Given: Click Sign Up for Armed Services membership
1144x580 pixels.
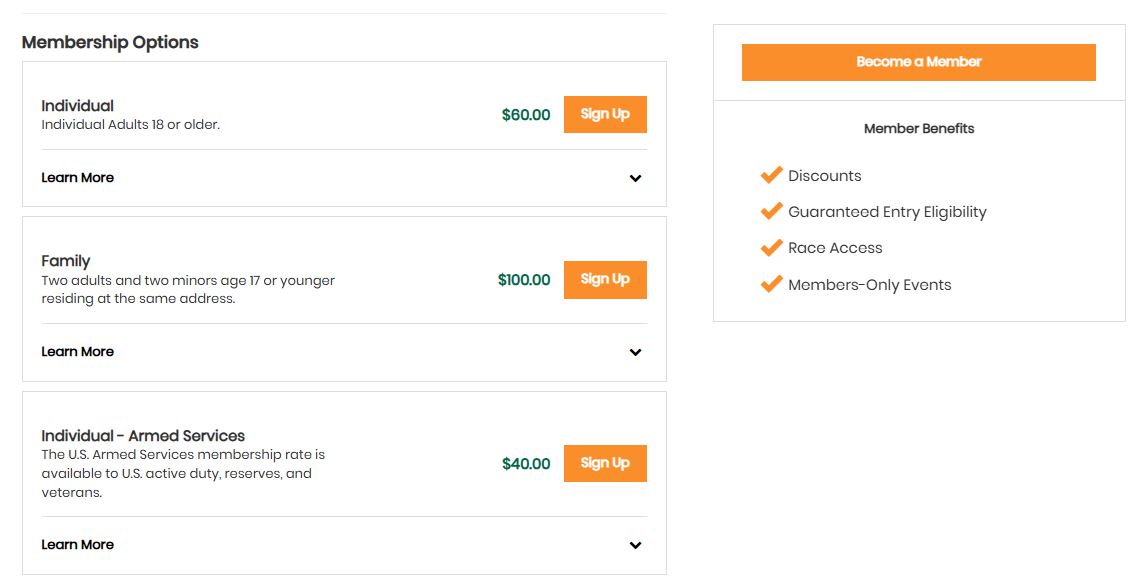Looking at the screenshot, I should [604, 463].
